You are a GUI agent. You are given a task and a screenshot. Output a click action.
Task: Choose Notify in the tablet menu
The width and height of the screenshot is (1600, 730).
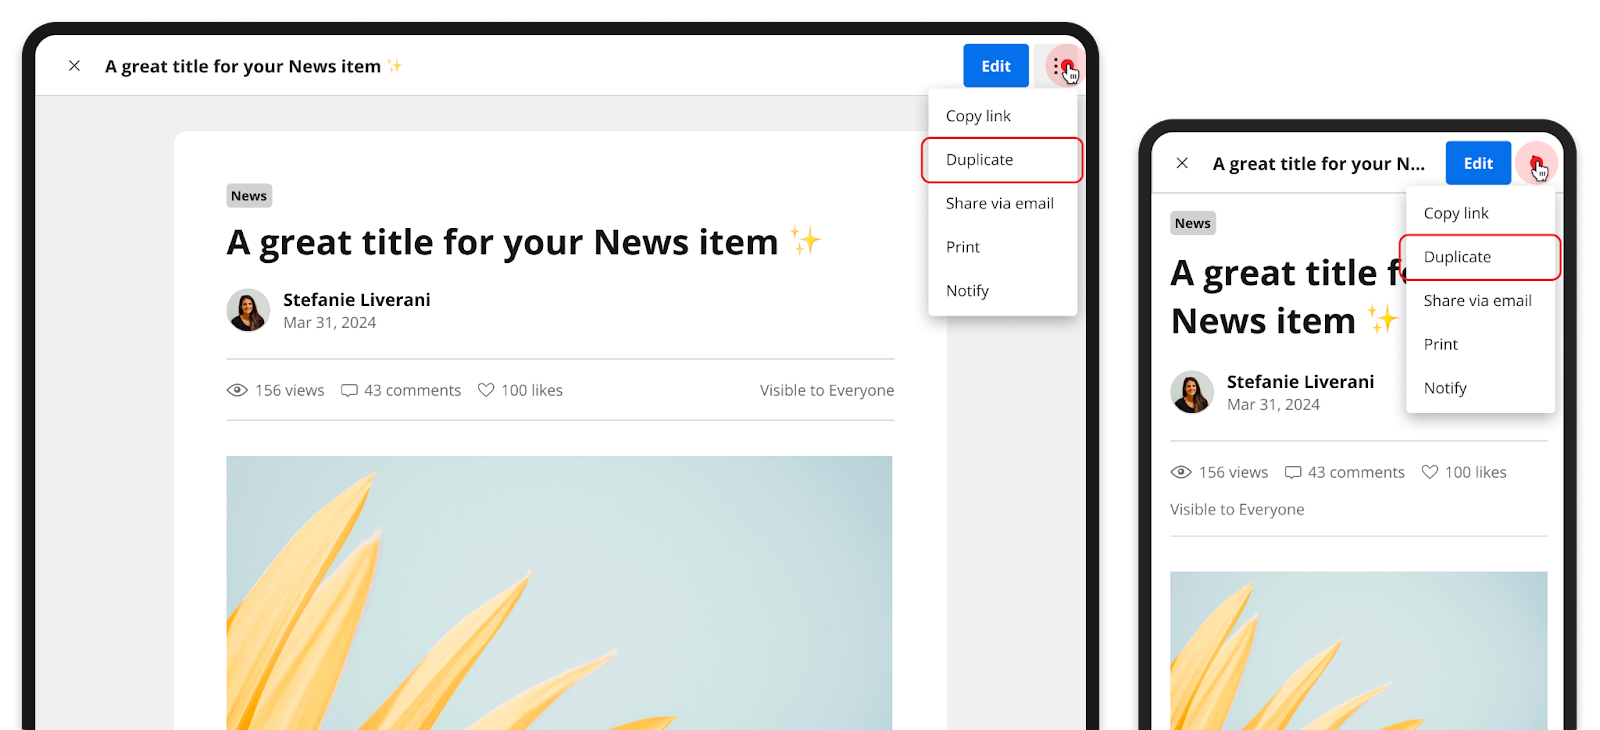click(1003, 291)
